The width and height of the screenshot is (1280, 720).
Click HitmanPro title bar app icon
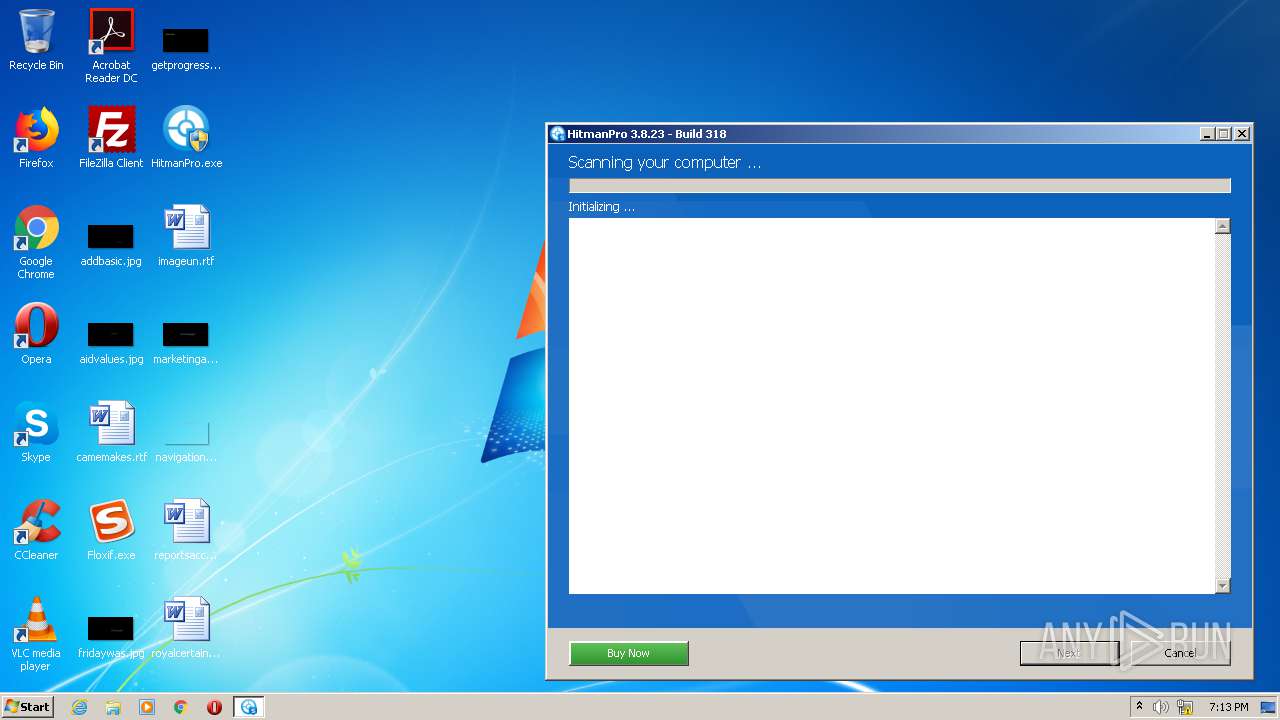click(x=558, y=134)
